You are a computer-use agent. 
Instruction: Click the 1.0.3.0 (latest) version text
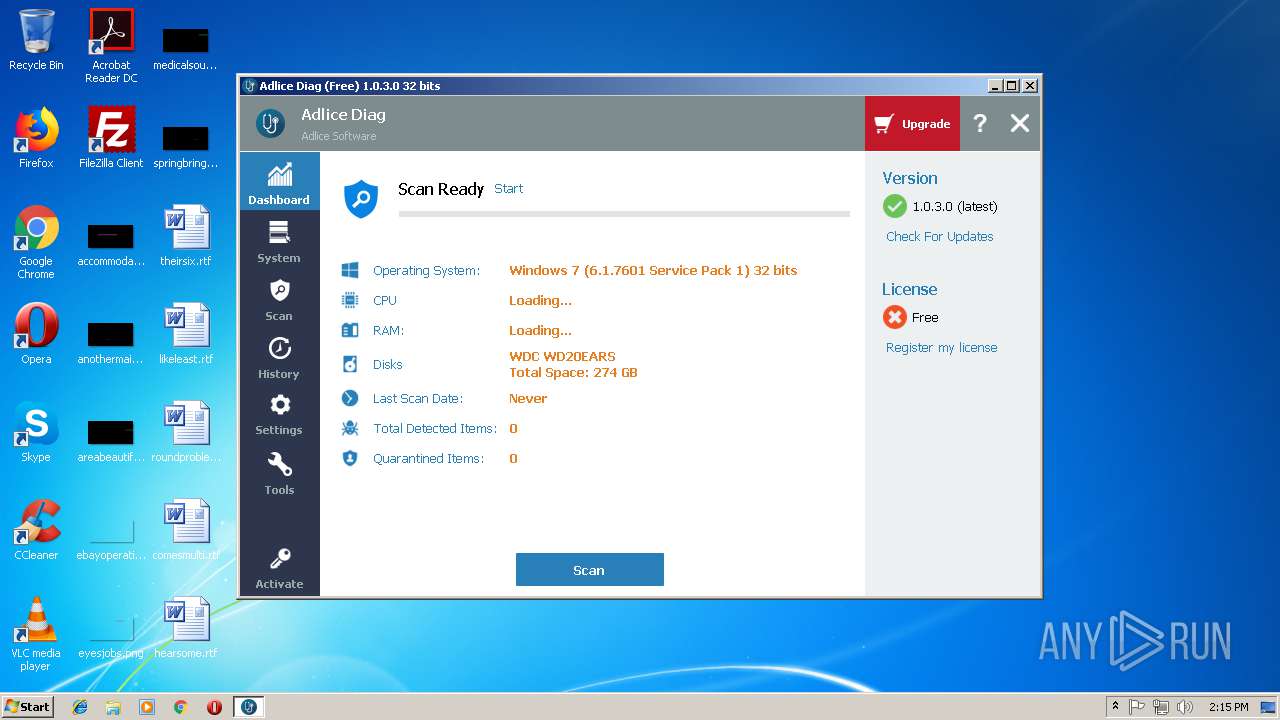[955, 206]
